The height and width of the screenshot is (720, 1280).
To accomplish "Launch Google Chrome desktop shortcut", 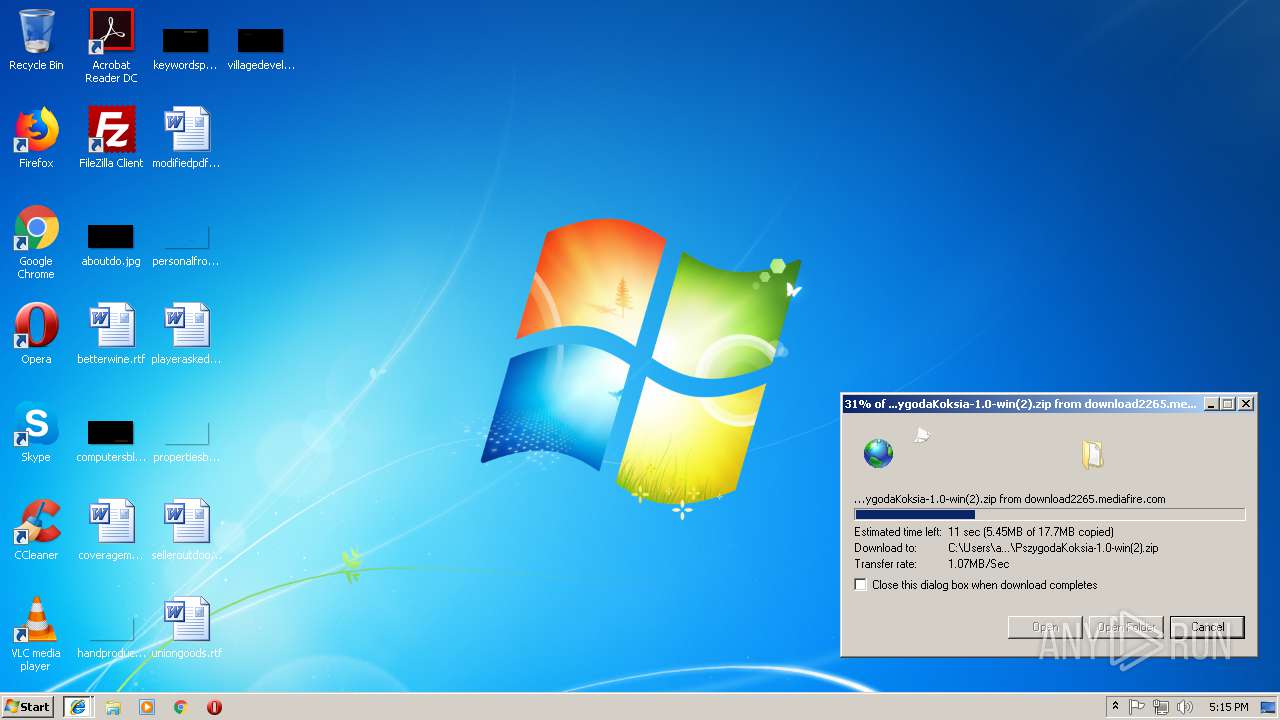I will (36, 242).
